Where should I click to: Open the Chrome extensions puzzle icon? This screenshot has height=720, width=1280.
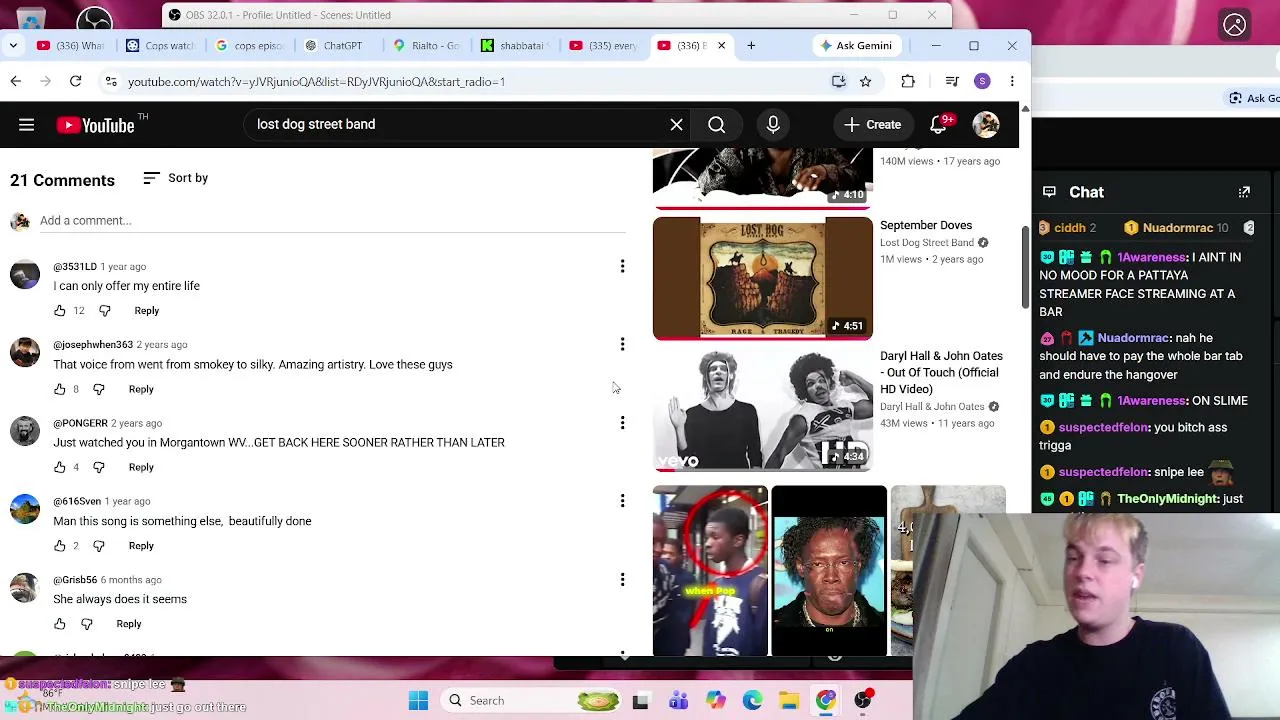(908, 82)
